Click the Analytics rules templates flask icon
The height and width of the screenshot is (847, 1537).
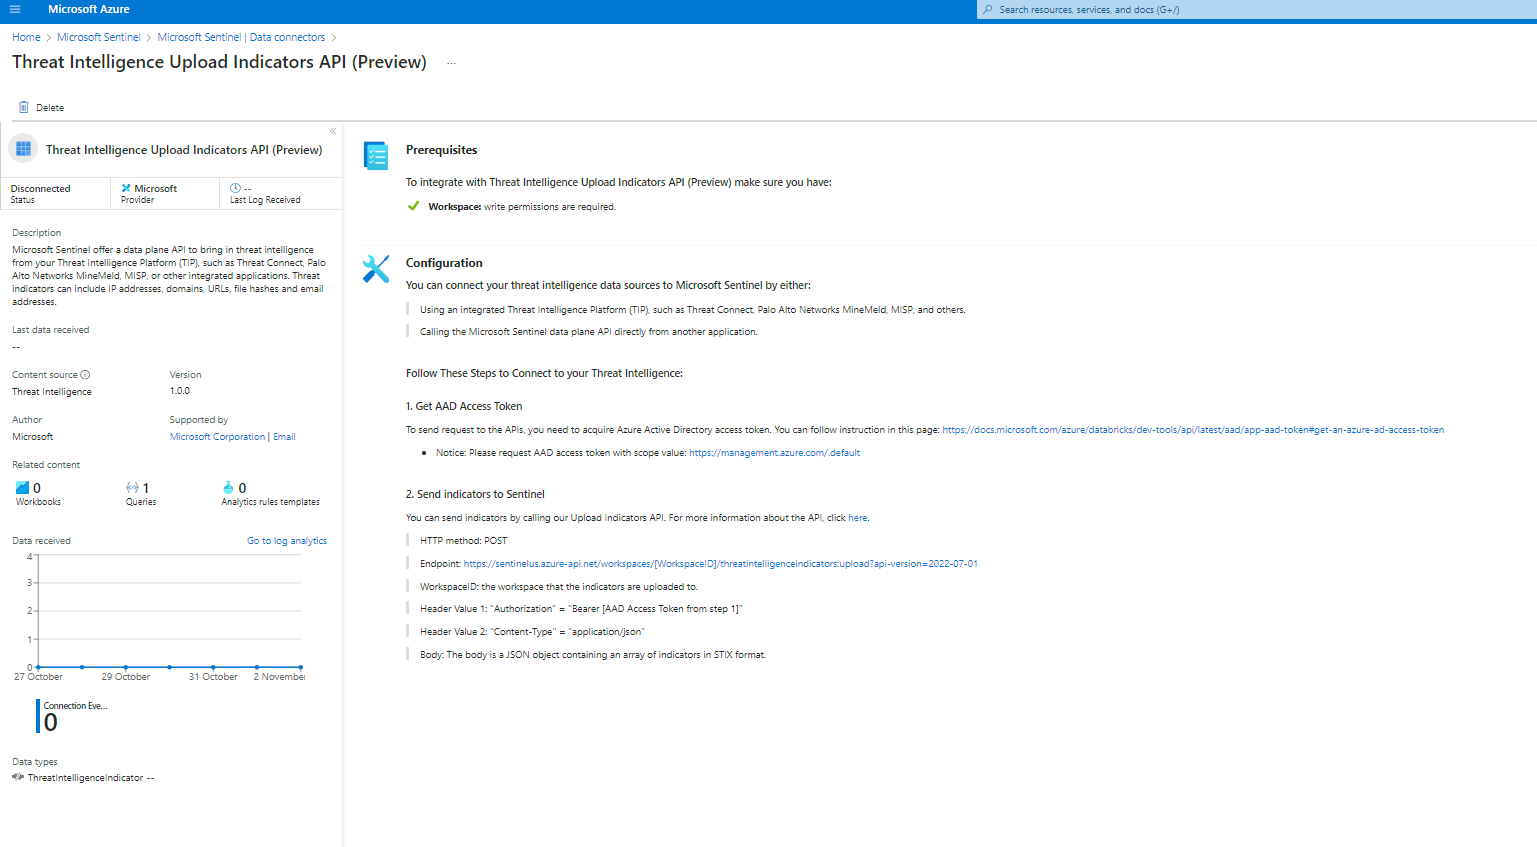pyautogui.click(x=228, y=488)
